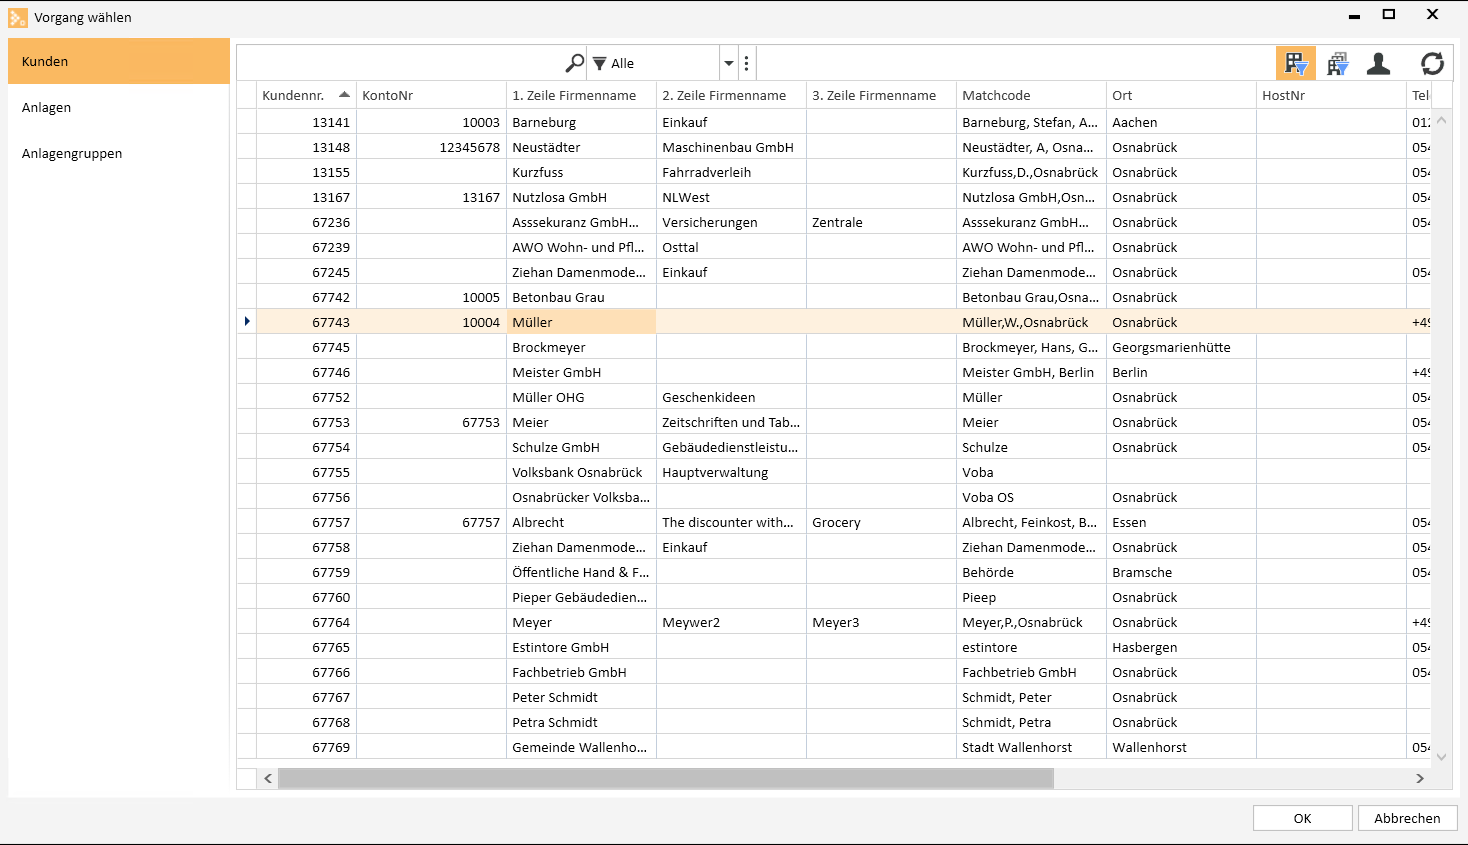Sort by HostNr column header
1468x845 pixels.
[1331, 95]
